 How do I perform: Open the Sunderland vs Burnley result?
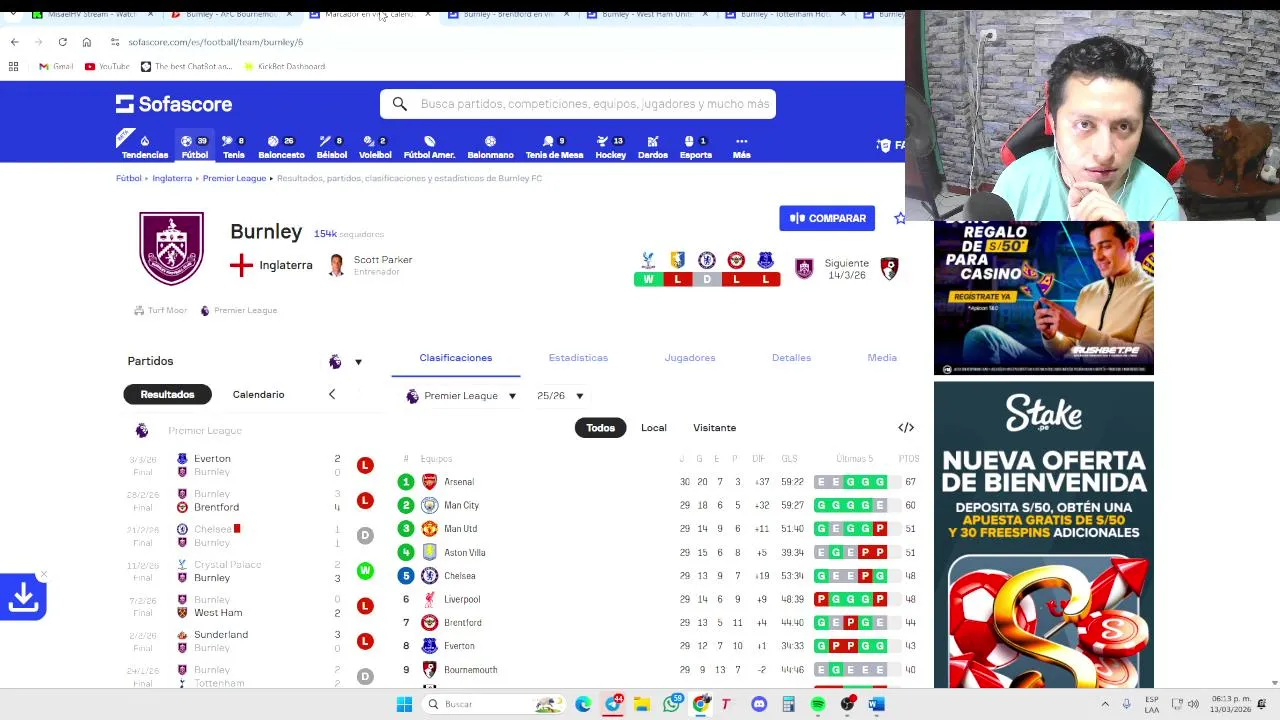click(250, 641)
